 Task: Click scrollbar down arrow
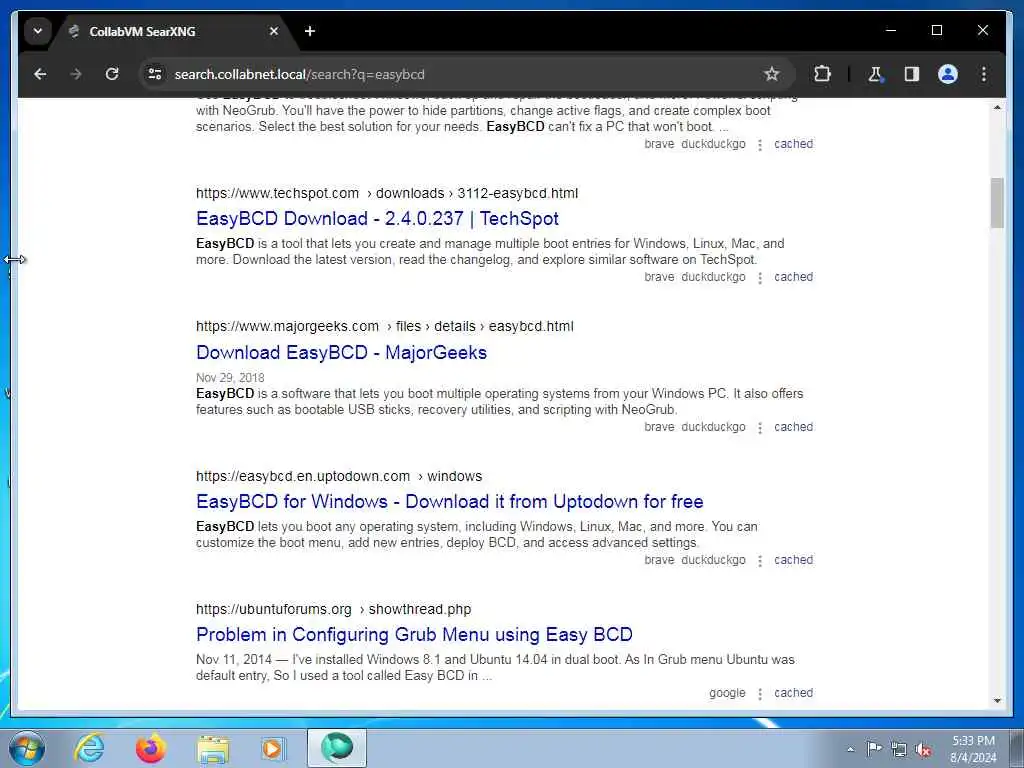coord(997,701)
